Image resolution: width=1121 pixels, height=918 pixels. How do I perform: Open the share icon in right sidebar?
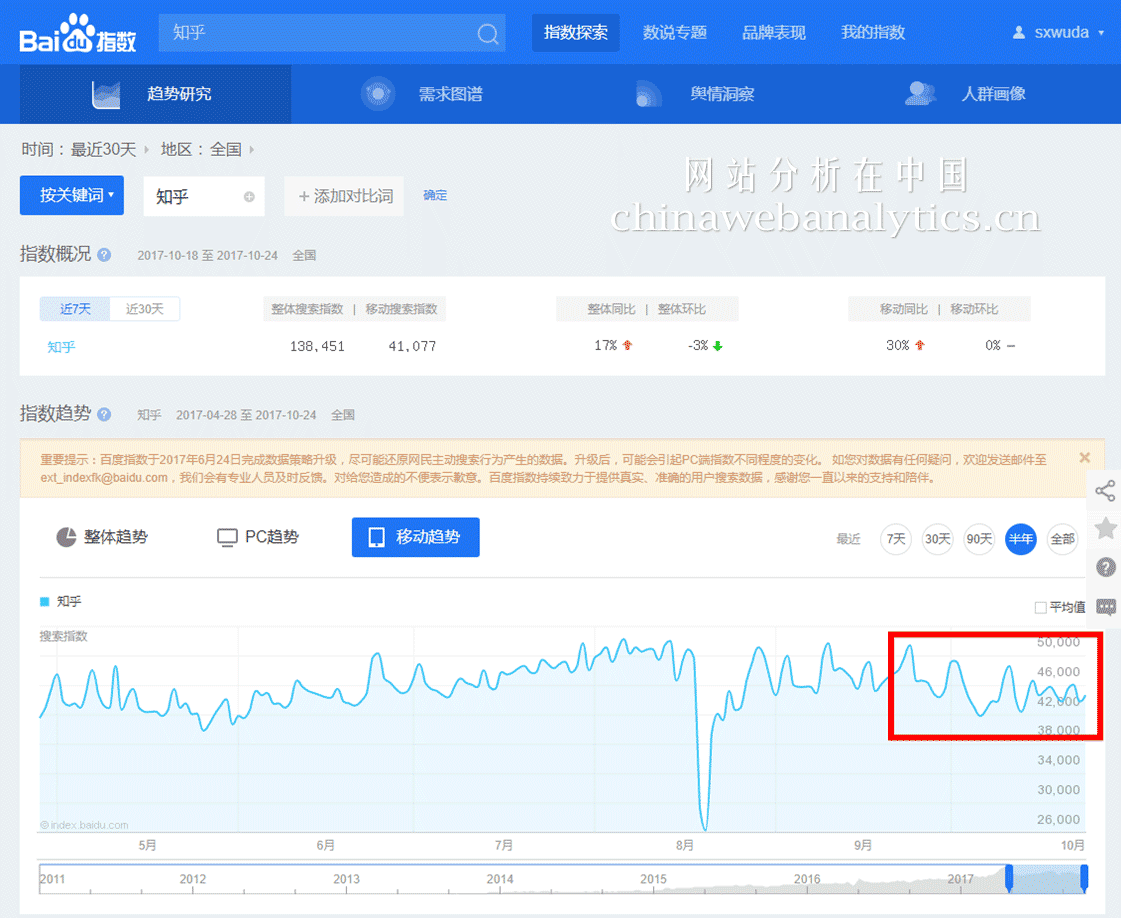pos(1105,490)
